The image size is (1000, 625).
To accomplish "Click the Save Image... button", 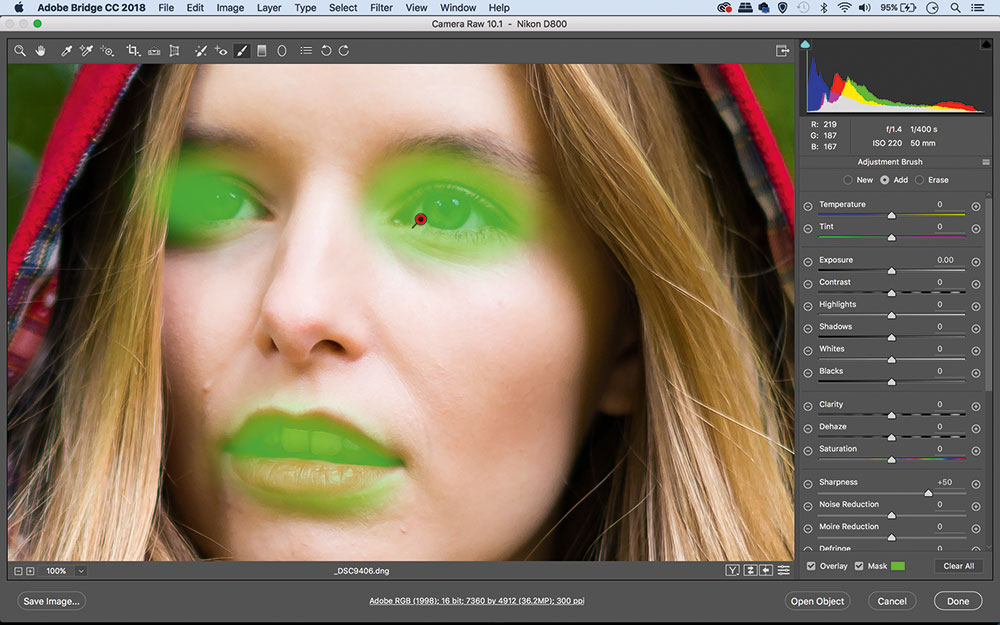I will pyautogui.click(x=51, y=601).
